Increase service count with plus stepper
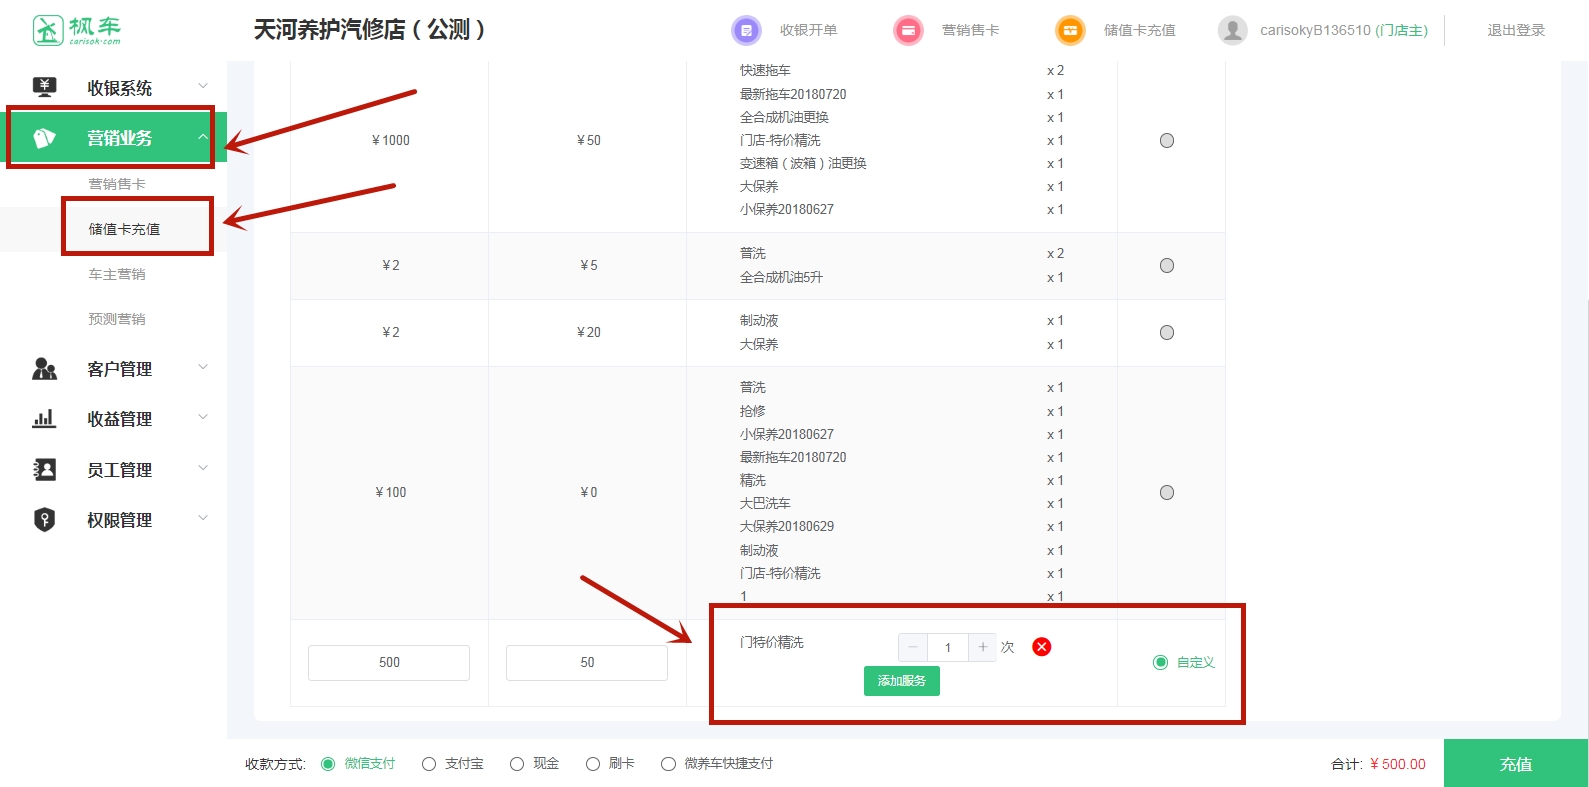1589x787 pixels. pyautogui.click(x=983, y=647)
